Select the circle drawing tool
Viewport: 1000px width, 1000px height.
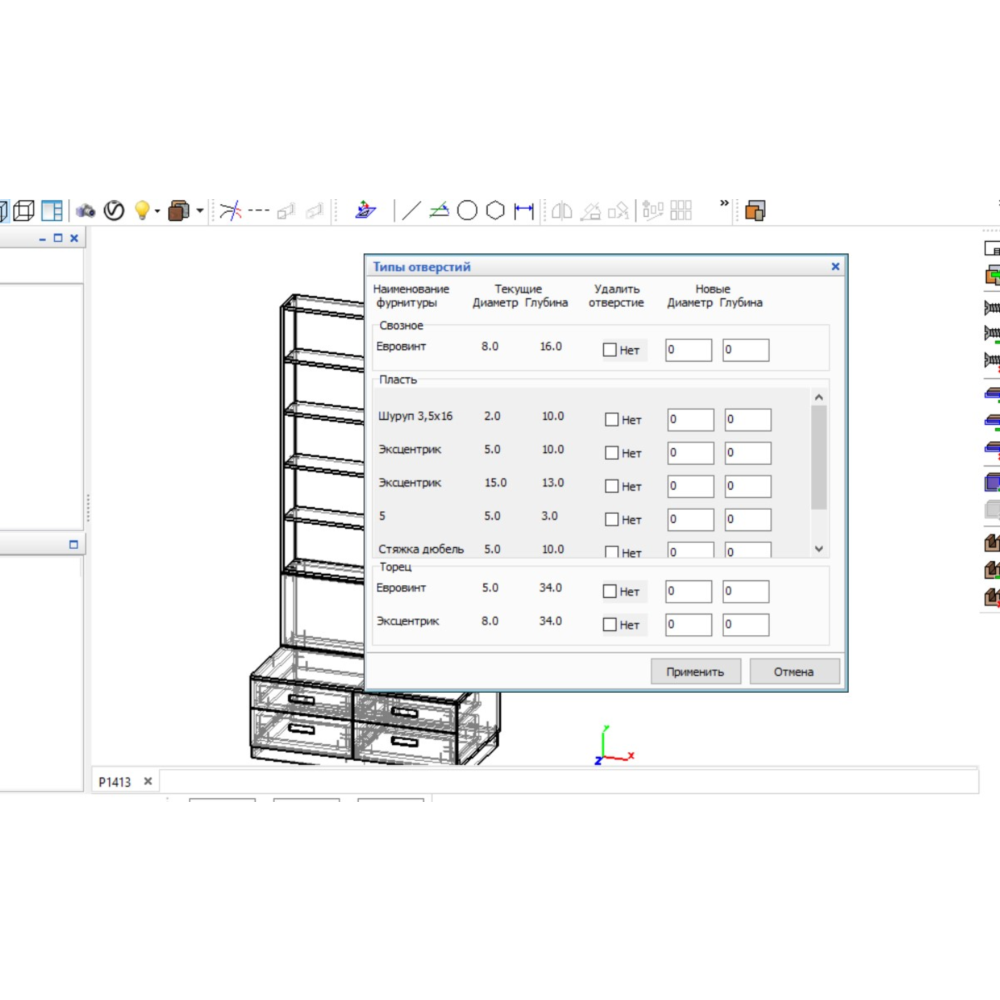[x=467, y=211]
